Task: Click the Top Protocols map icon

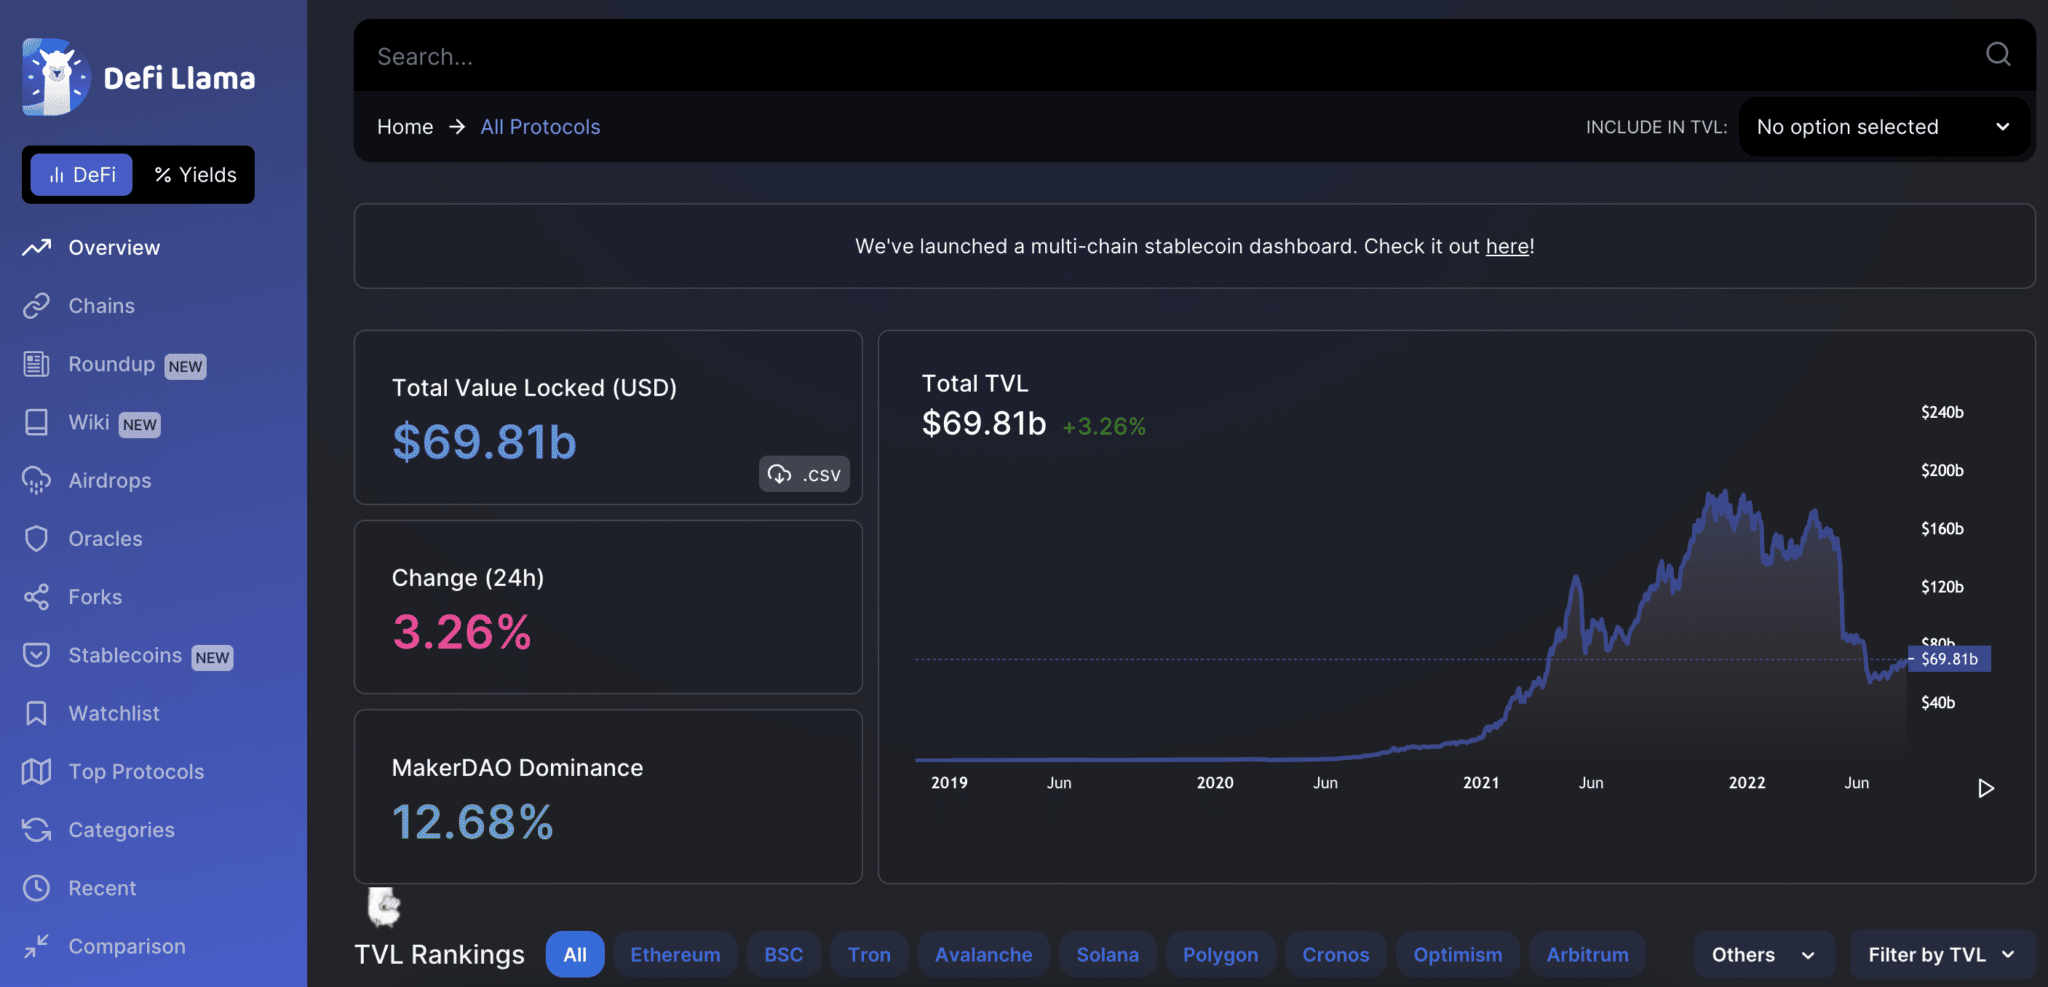Action: point(36,771)
